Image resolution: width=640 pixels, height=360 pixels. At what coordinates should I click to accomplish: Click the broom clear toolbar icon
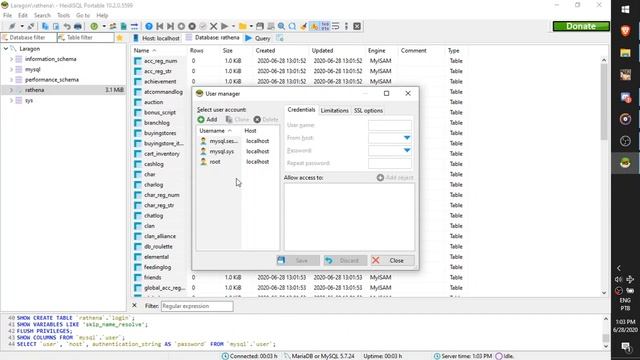coord(303,27)
